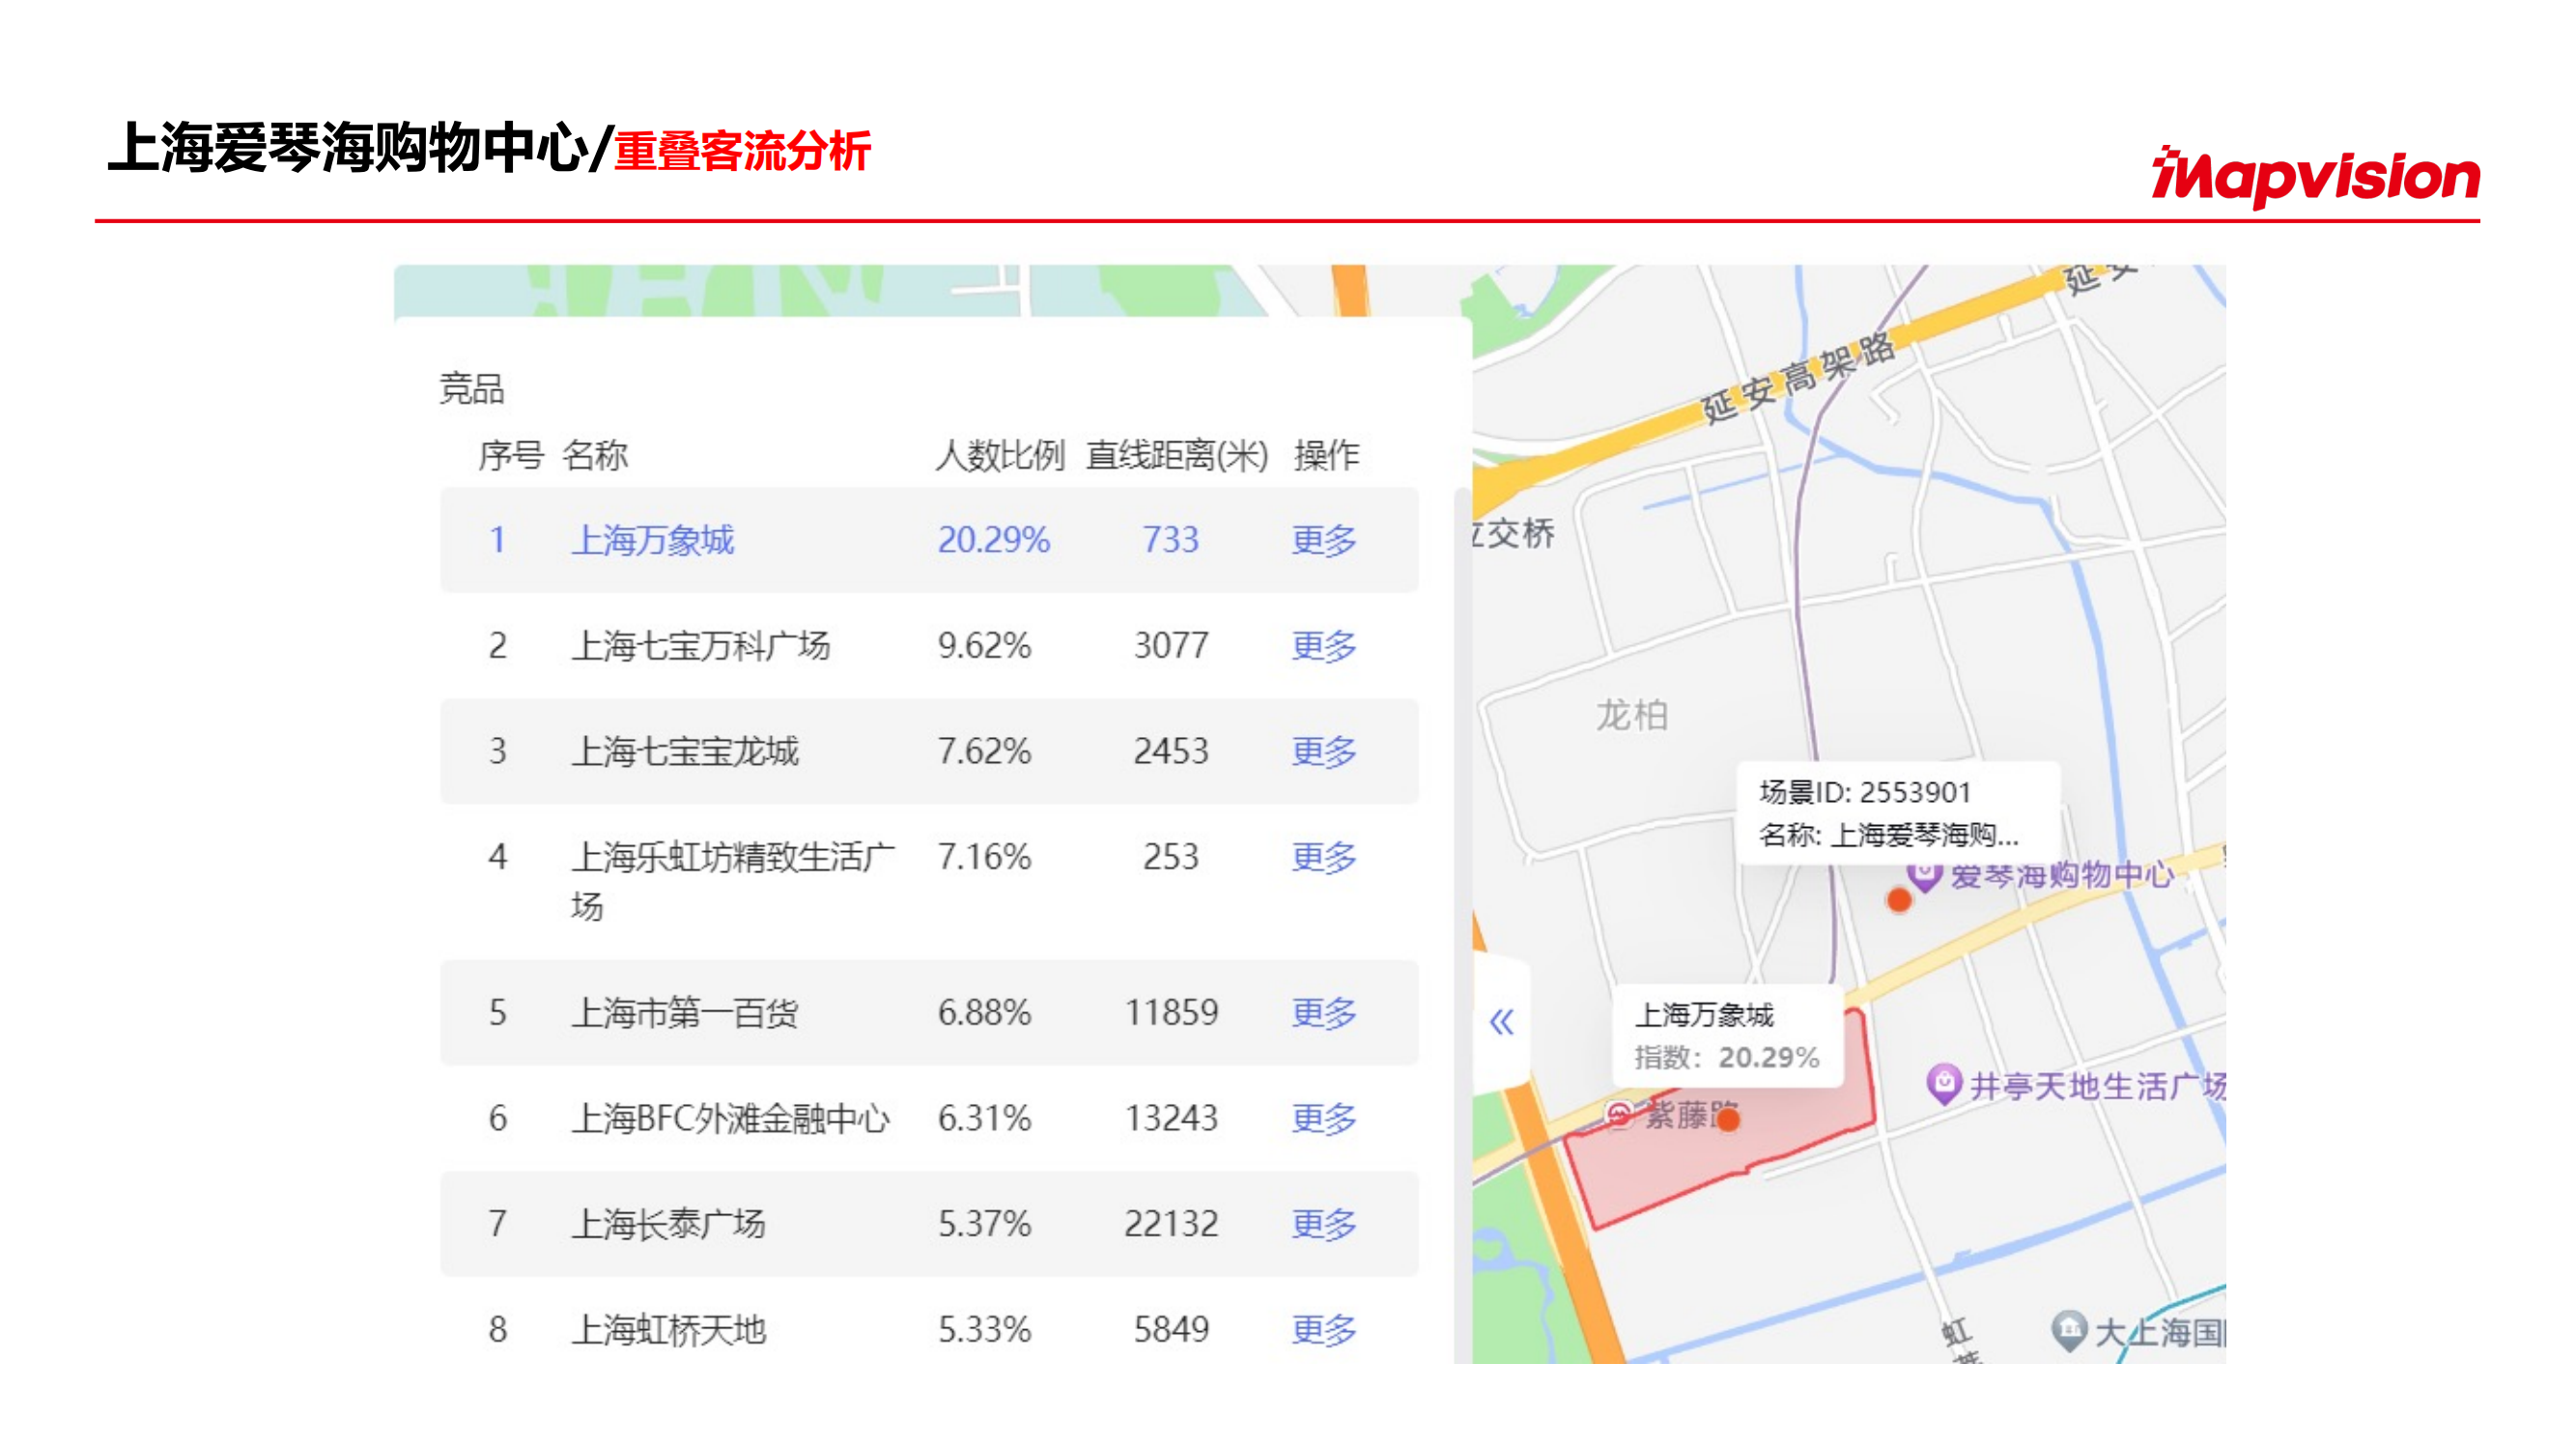Click the 更多 link for 上海长泰广场
This screenshot has width=2576, height=1449.
(x=1323, y=1224)
